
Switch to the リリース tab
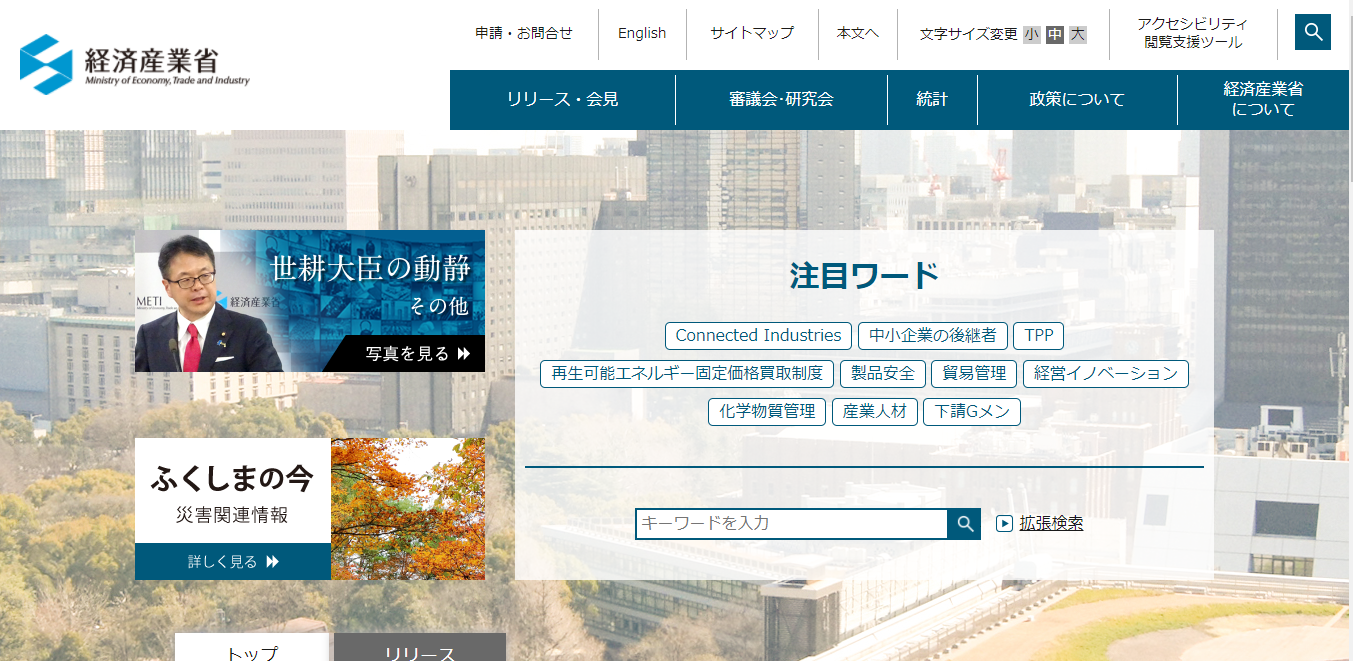click(420, 647)
